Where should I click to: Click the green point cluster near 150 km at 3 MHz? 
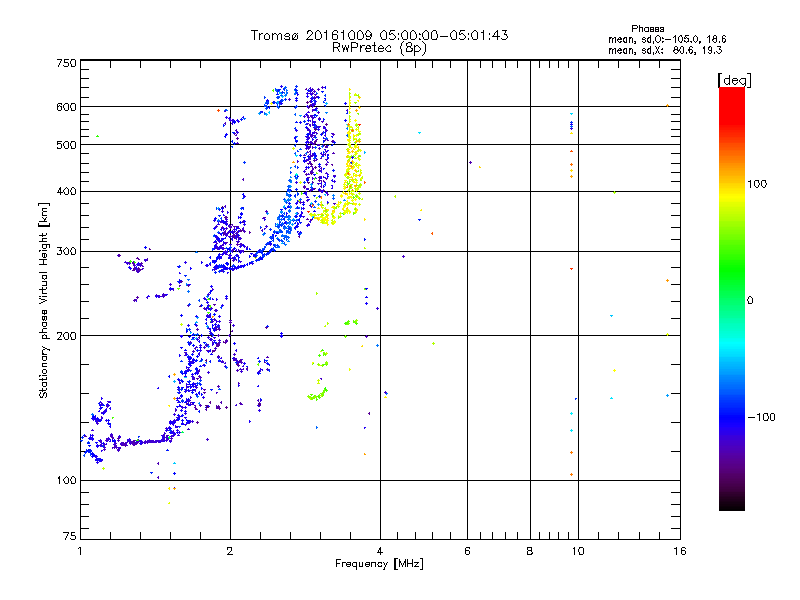[317, 395]
